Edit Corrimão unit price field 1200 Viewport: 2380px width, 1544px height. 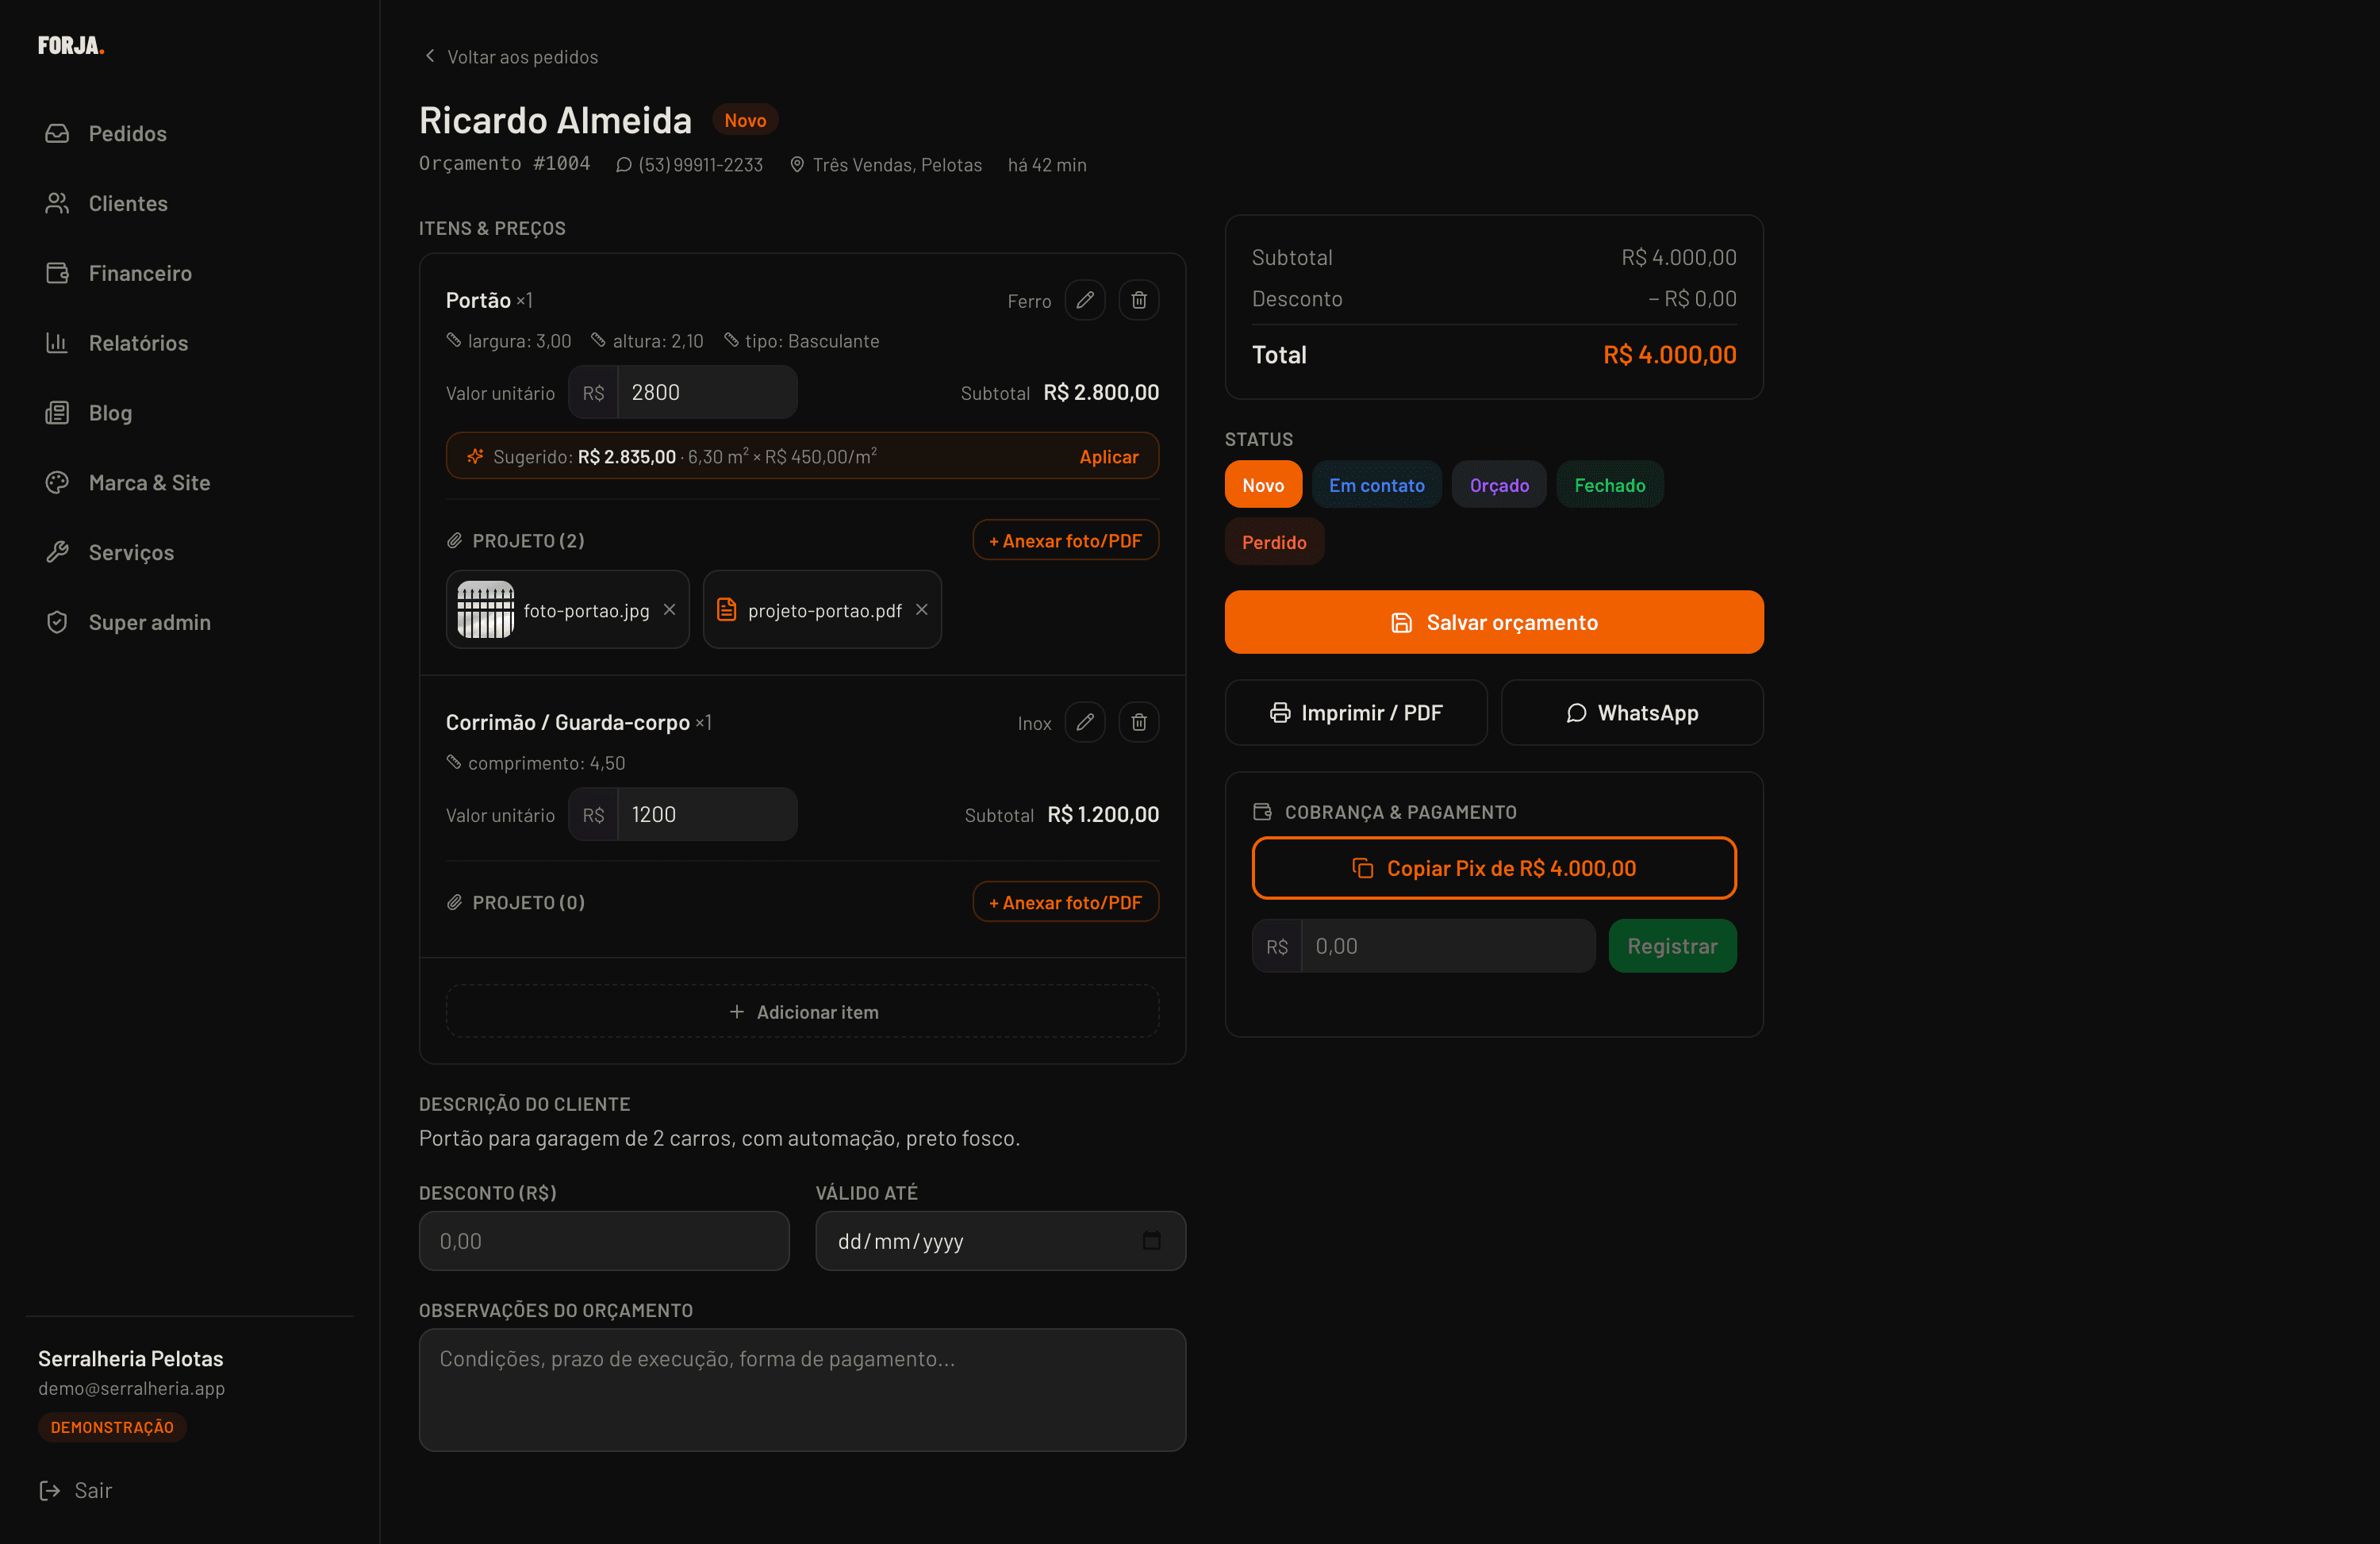707,814
